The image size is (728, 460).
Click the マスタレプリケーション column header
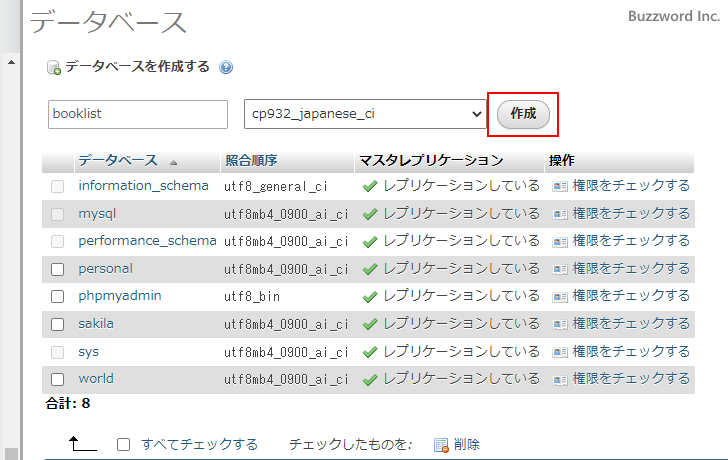tap(431, 161)
